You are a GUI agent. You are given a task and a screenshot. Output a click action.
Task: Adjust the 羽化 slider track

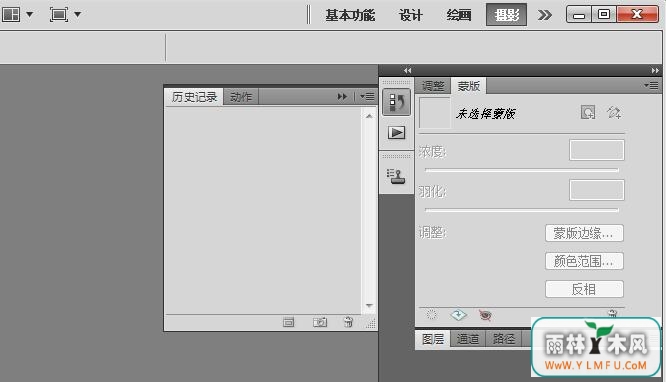522,210
